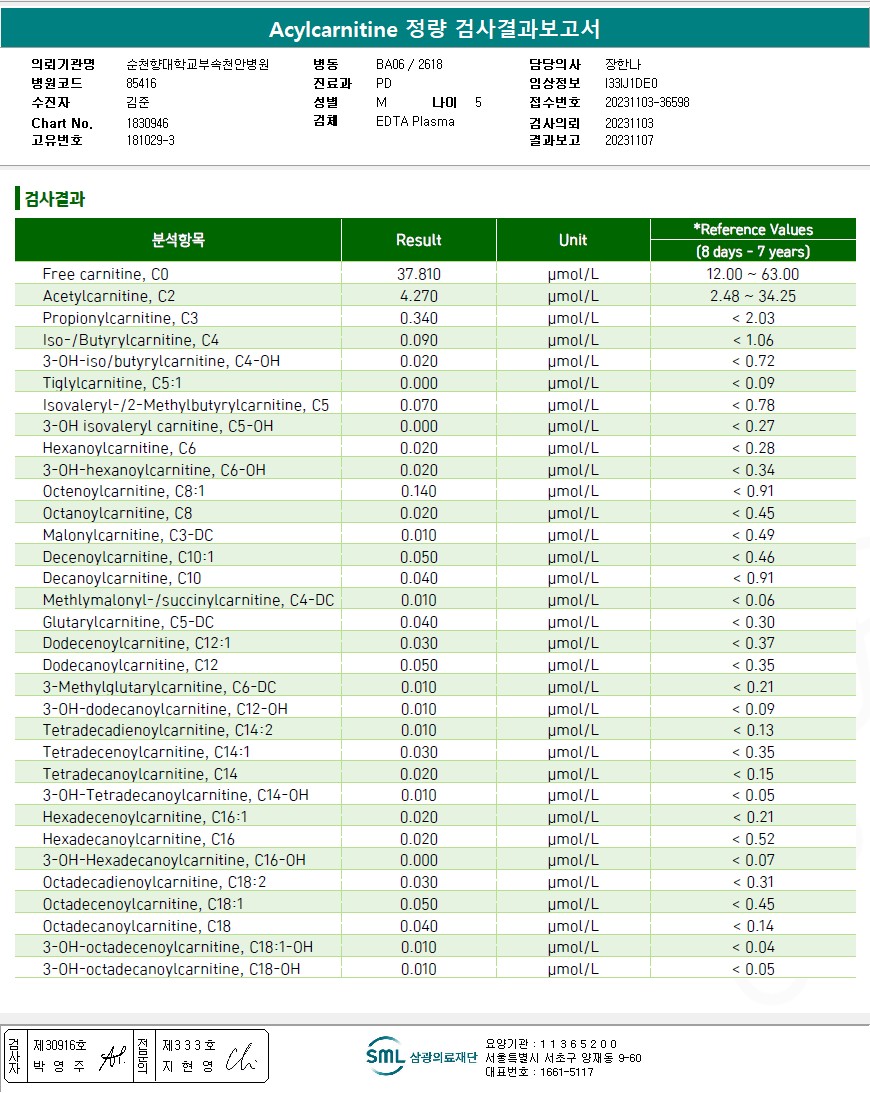Screen dimensions: 870x1093
Task: Select the Result column header
Action: click(419, 240)
